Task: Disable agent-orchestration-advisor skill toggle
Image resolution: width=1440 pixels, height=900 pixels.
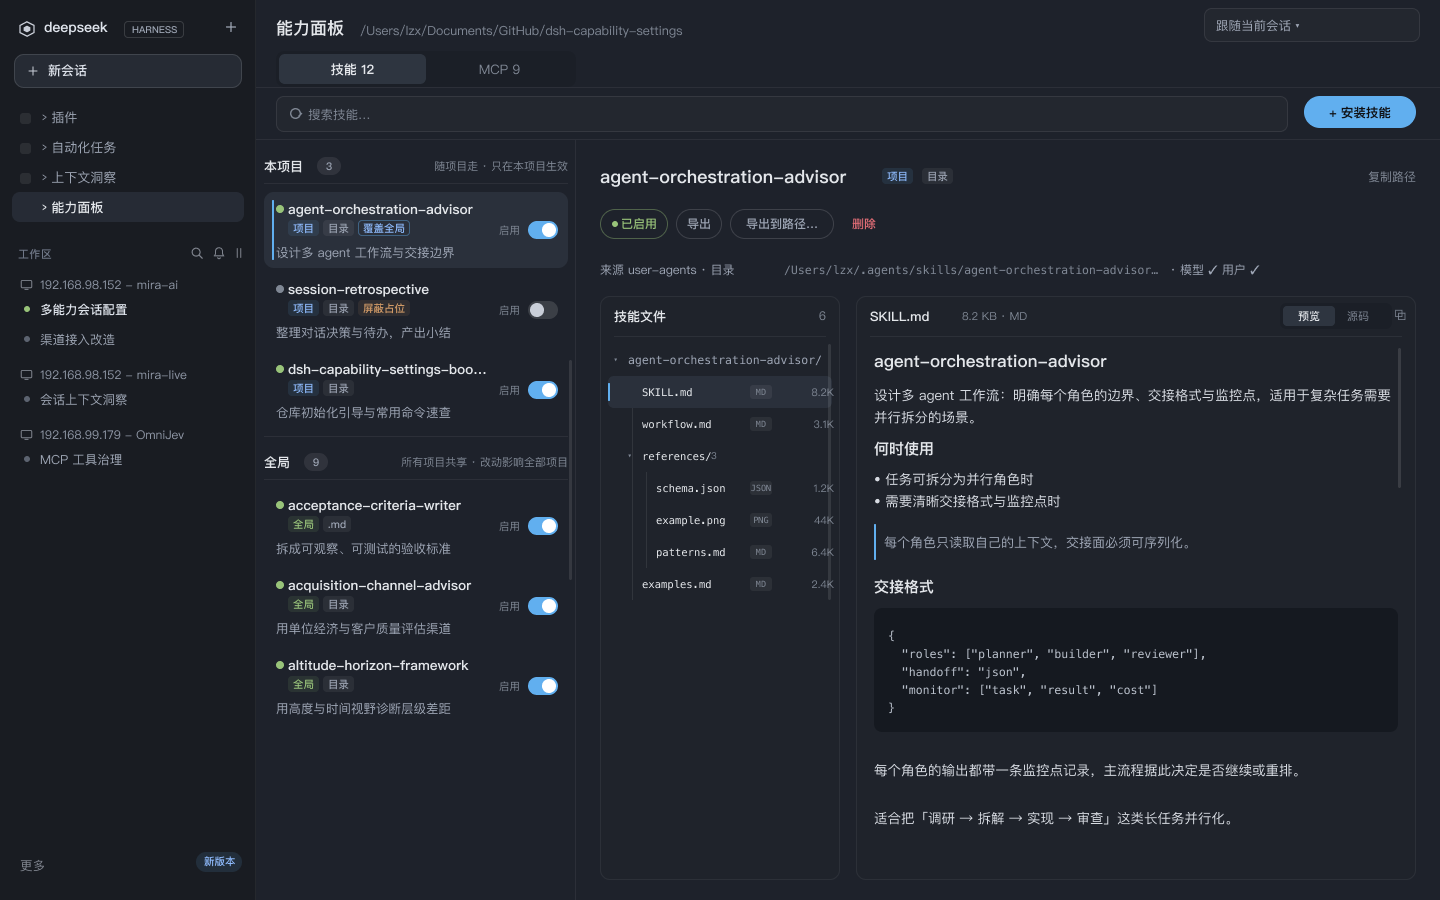Action: [x=543, y=230]
